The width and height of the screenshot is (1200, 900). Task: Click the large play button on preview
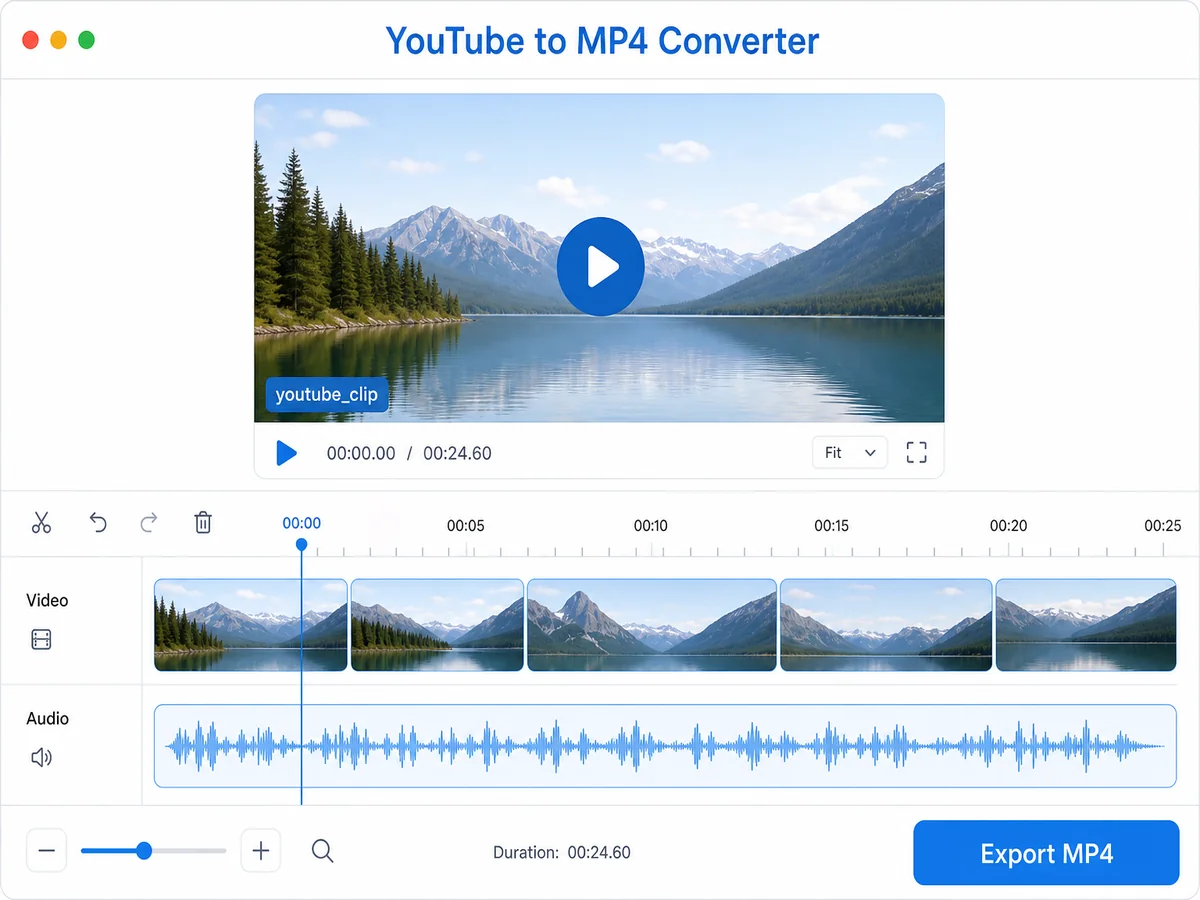tap(600, 267)
